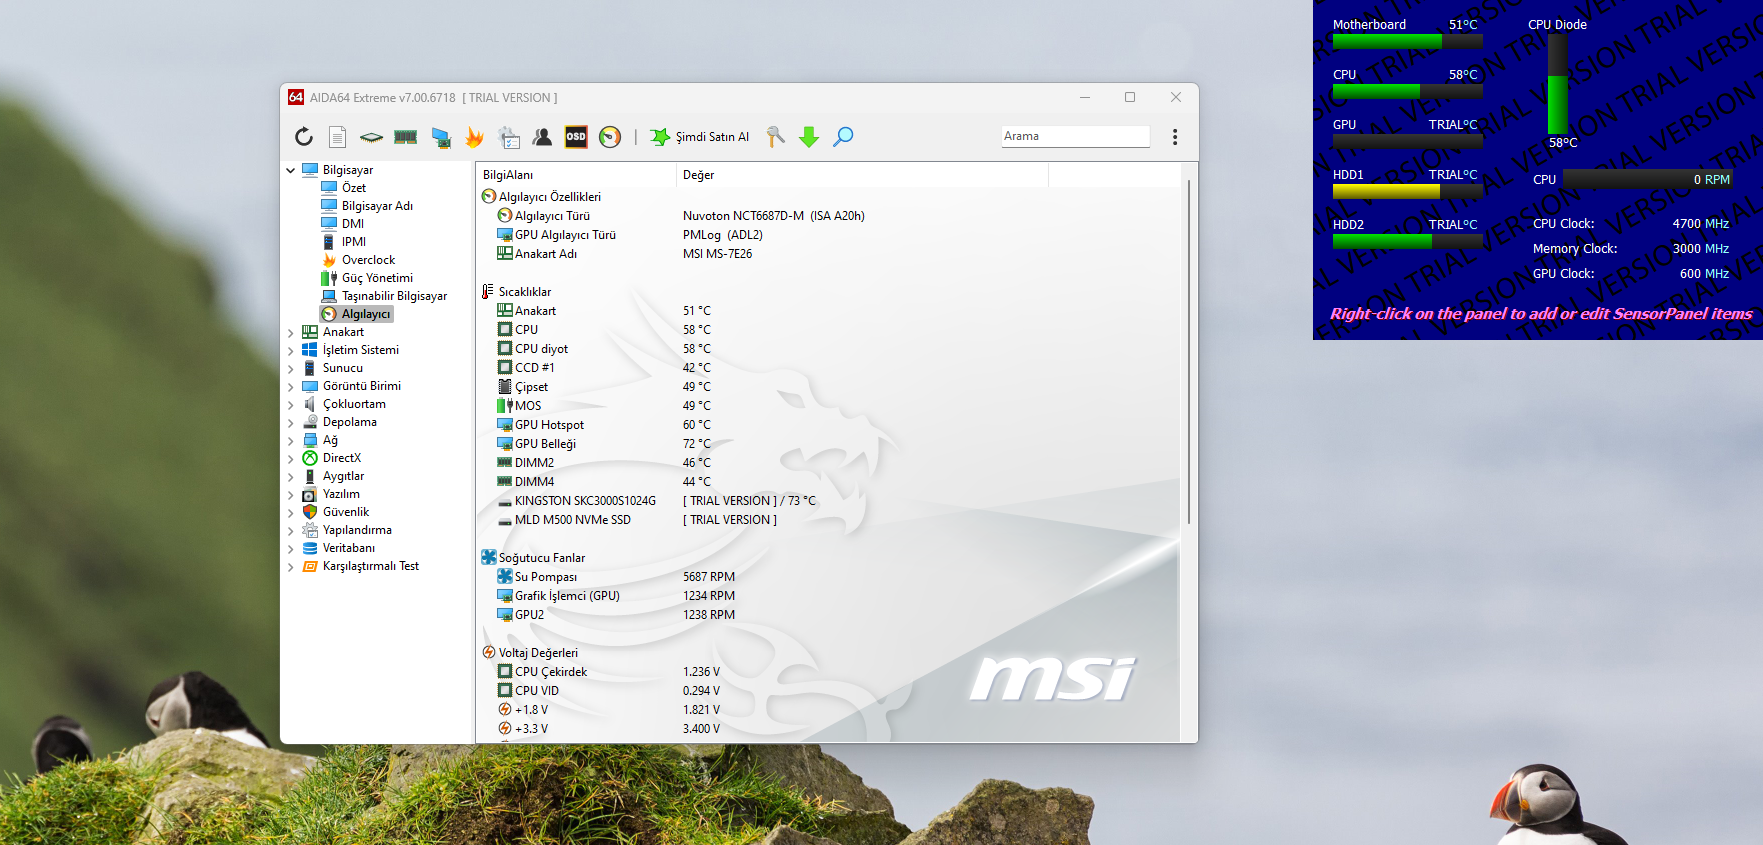
Task: Click the green download arrow icon
Action: (x=809, y=137)
